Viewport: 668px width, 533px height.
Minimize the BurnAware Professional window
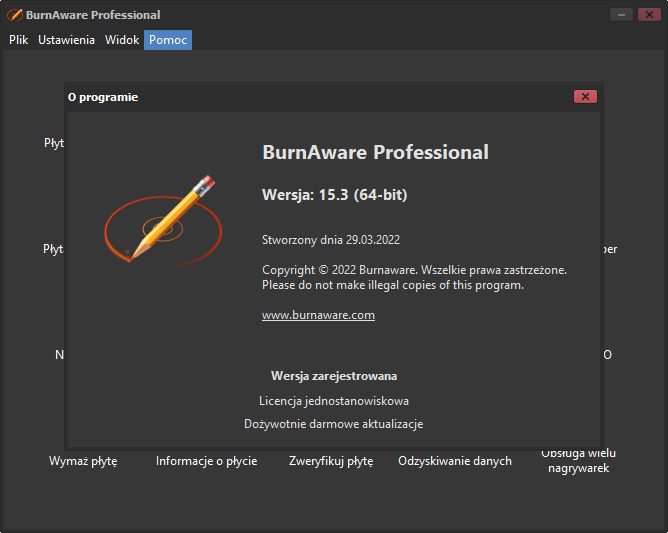pos(621,15)
